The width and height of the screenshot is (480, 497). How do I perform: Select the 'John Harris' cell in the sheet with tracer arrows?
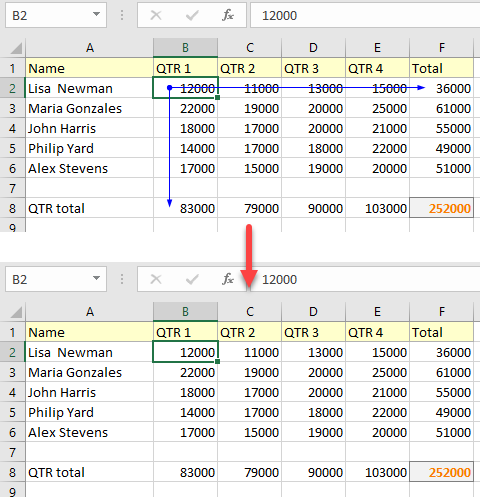click(89, 128)
